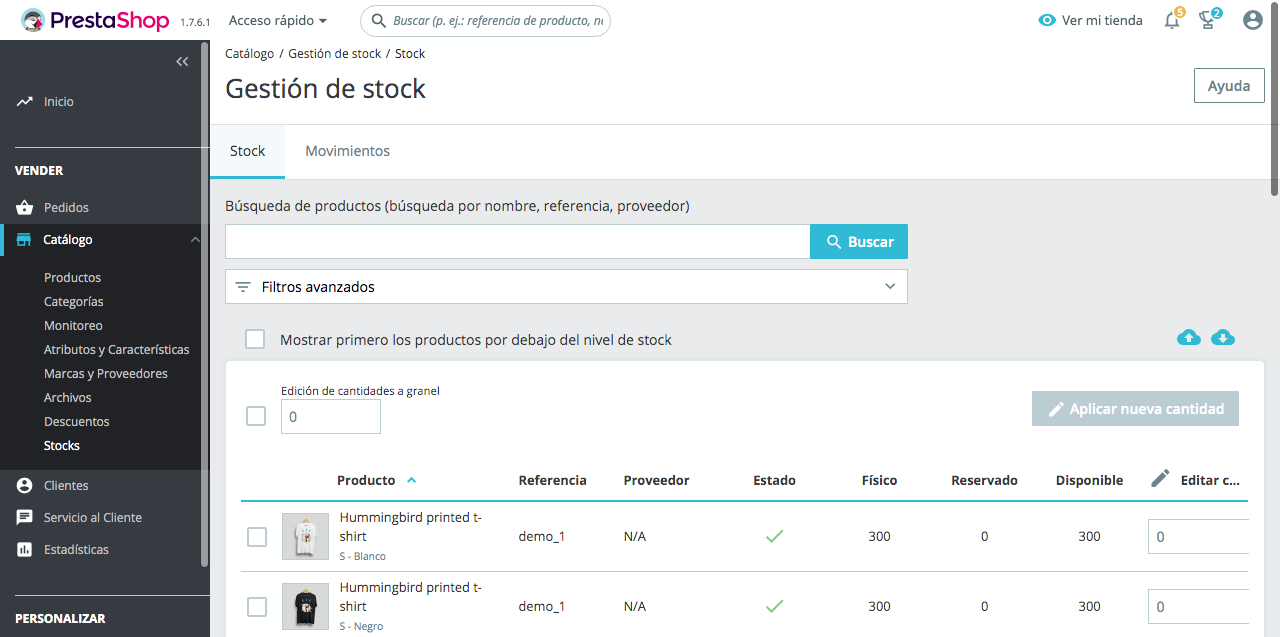Click the product search input field

pyautogui.click(x=517, y=242)
